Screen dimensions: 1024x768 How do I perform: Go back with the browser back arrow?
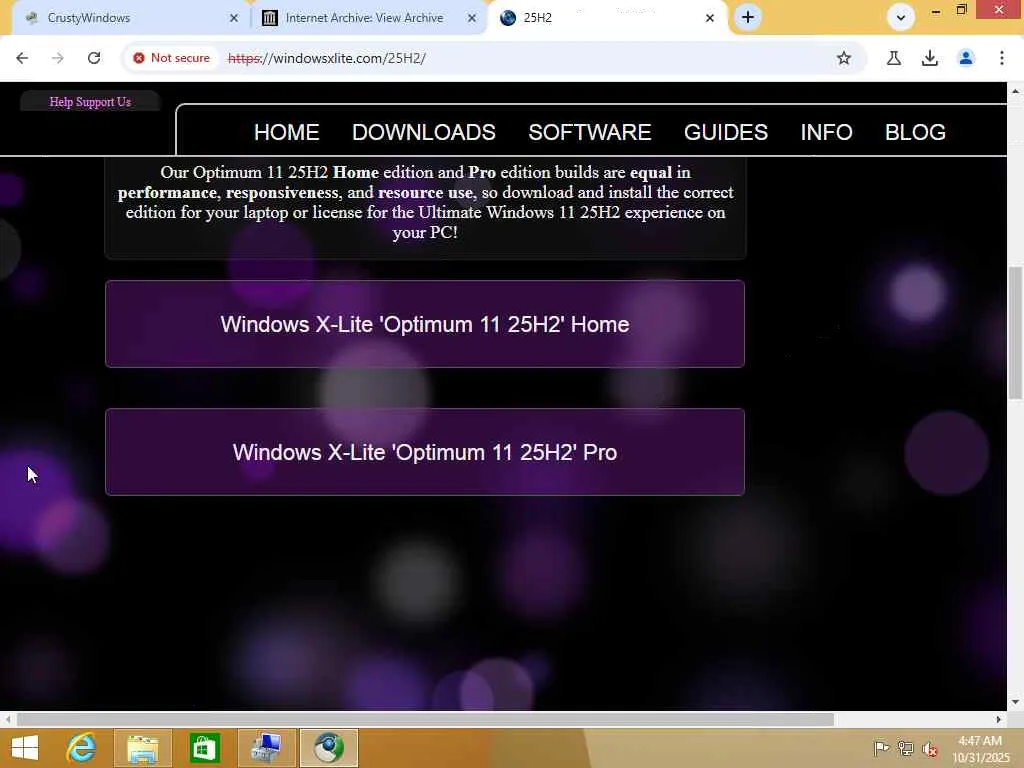pos(22,58)
